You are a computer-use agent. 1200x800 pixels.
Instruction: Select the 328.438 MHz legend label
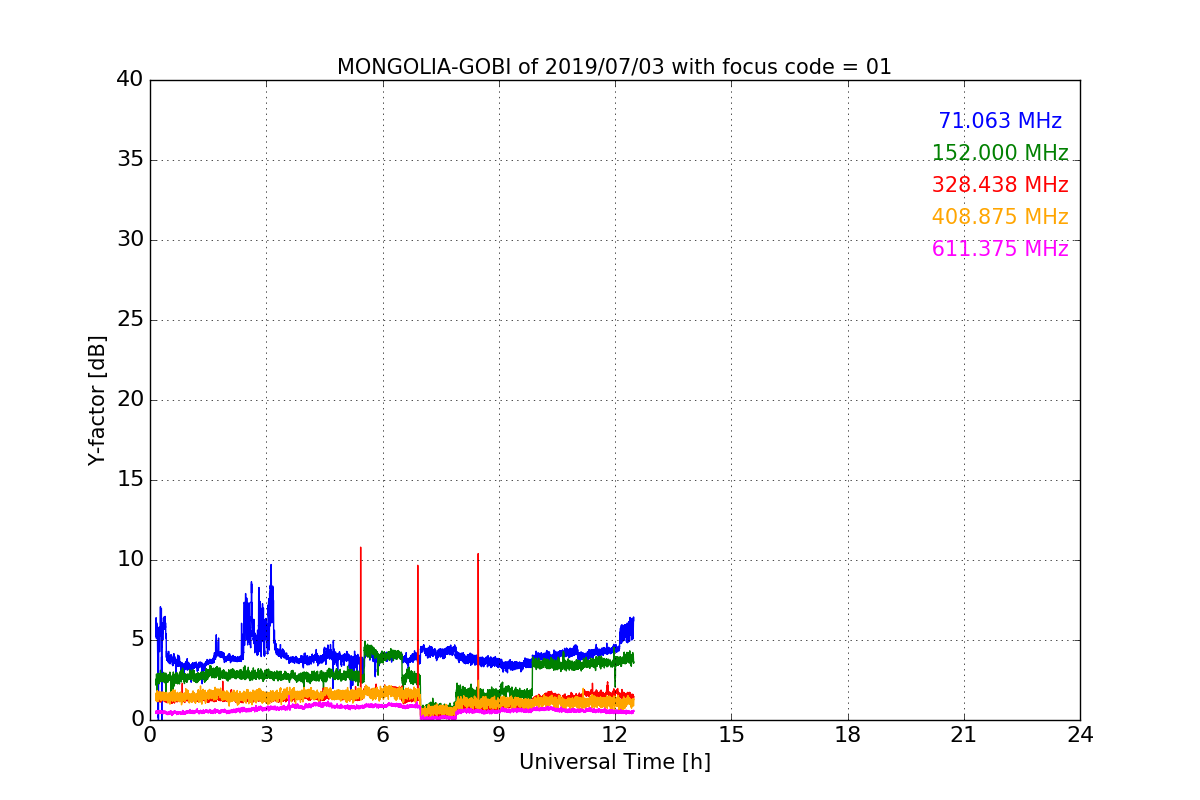pyautogui.click(x=1000, y=185)
